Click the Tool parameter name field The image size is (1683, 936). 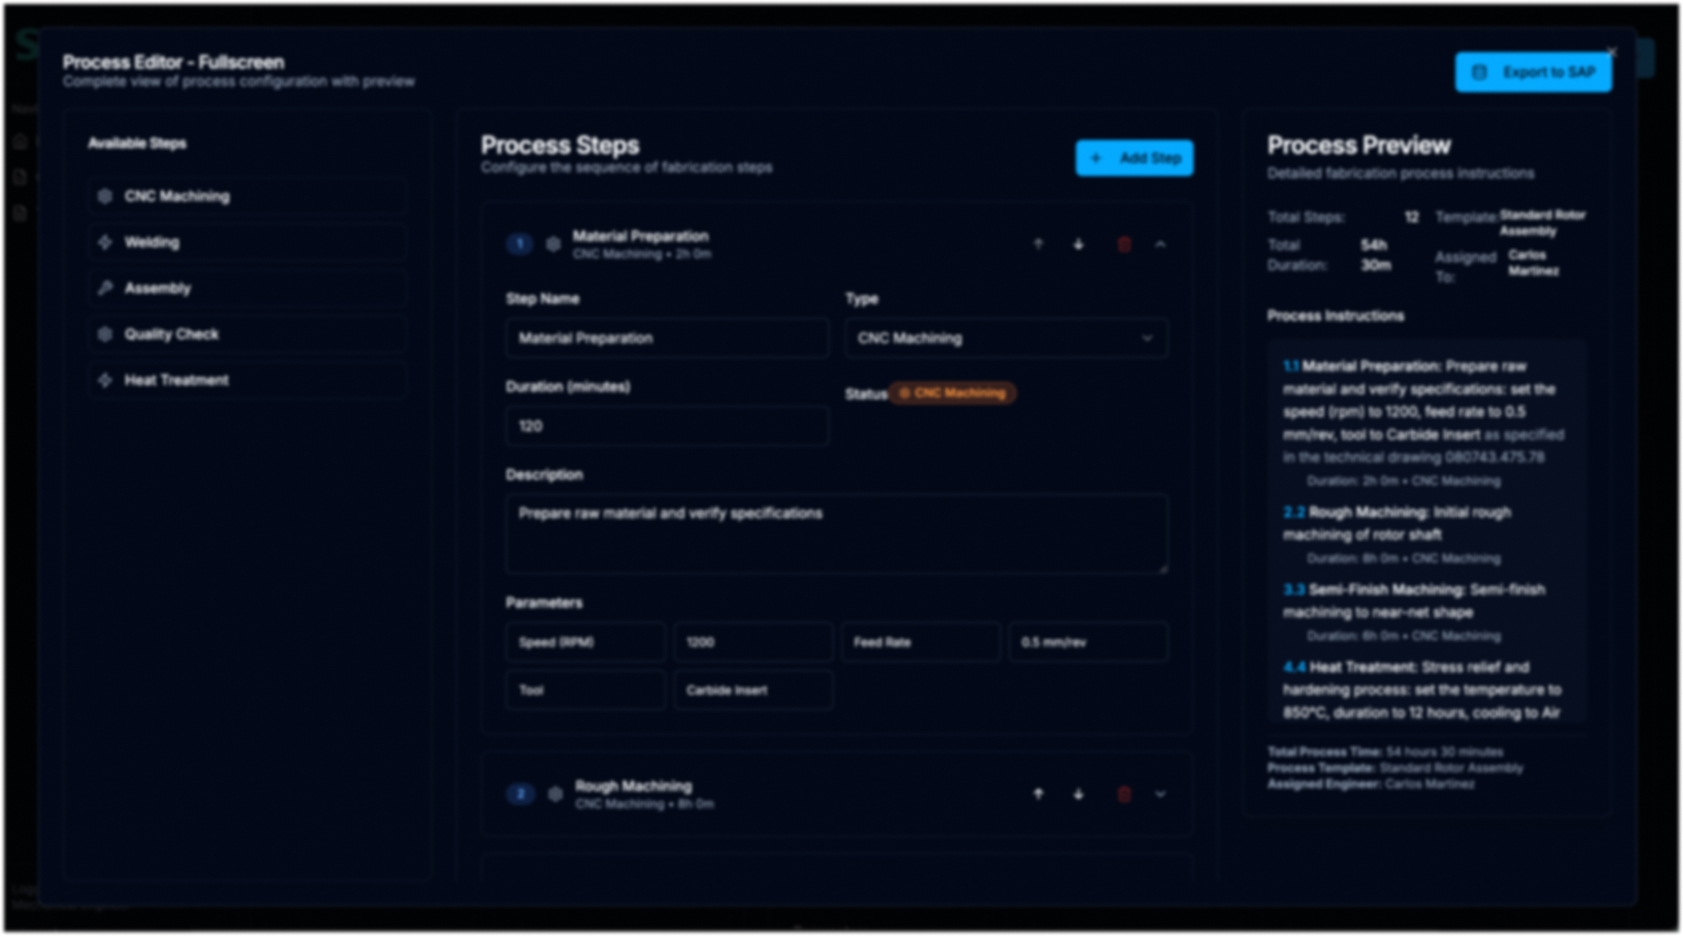click(x=585, y=690)
